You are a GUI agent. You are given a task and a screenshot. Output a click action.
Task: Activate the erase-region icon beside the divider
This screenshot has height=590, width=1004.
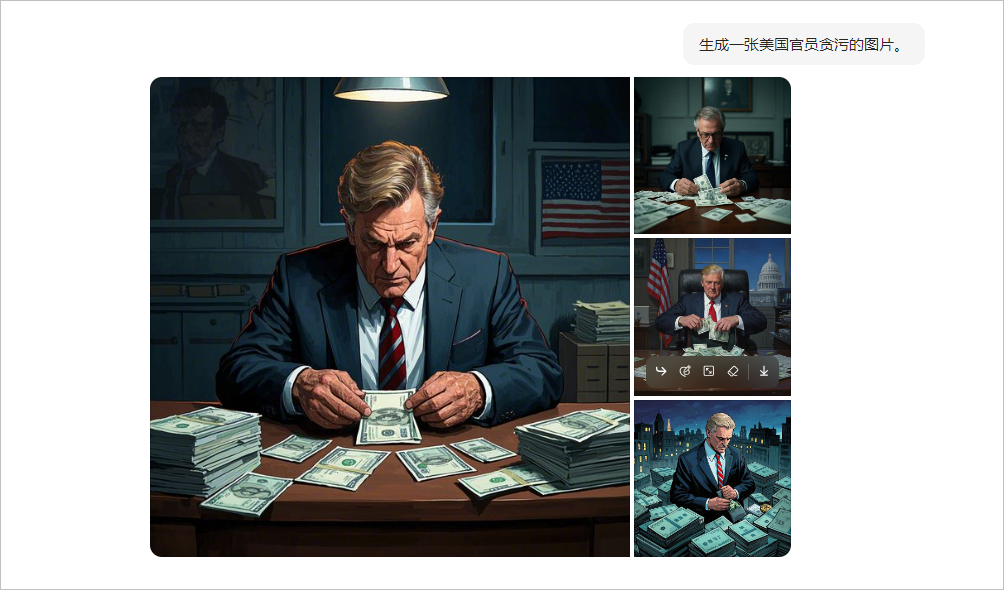pyautogui.click(x=733, y=371)
